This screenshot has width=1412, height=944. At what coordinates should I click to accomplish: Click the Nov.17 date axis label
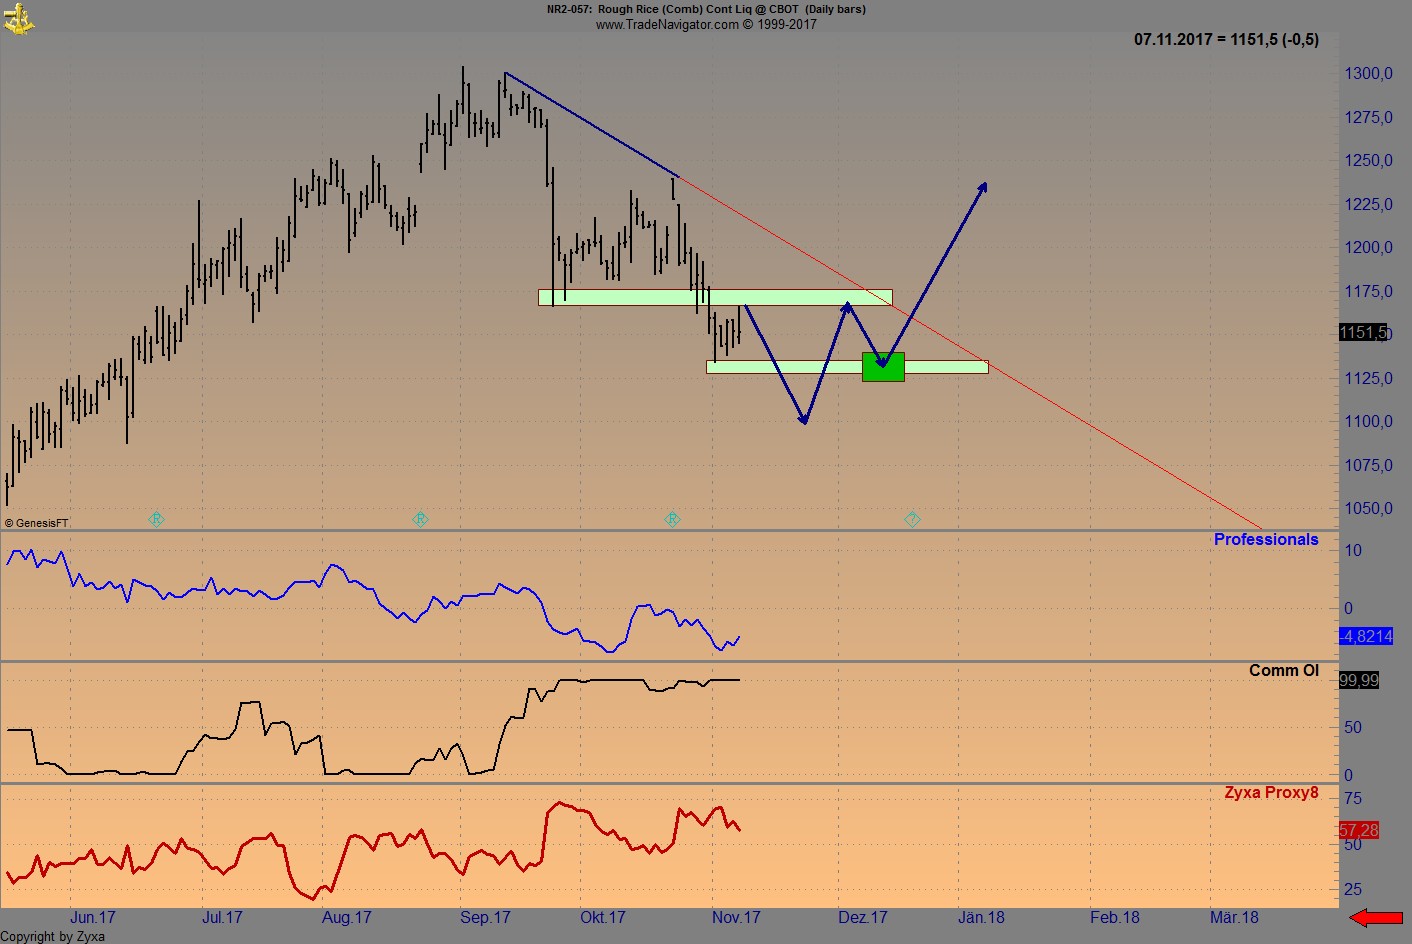click(x=736, y=917)
